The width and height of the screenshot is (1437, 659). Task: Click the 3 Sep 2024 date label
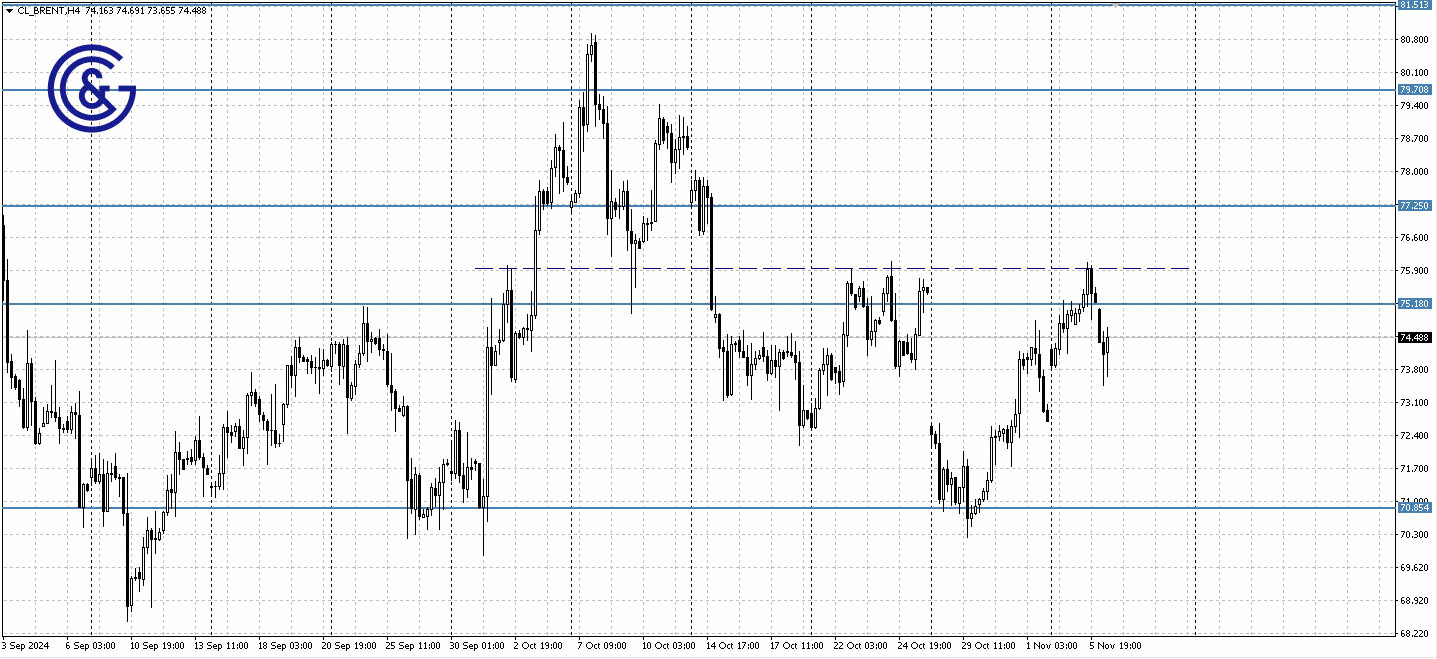tap(26, 646)
